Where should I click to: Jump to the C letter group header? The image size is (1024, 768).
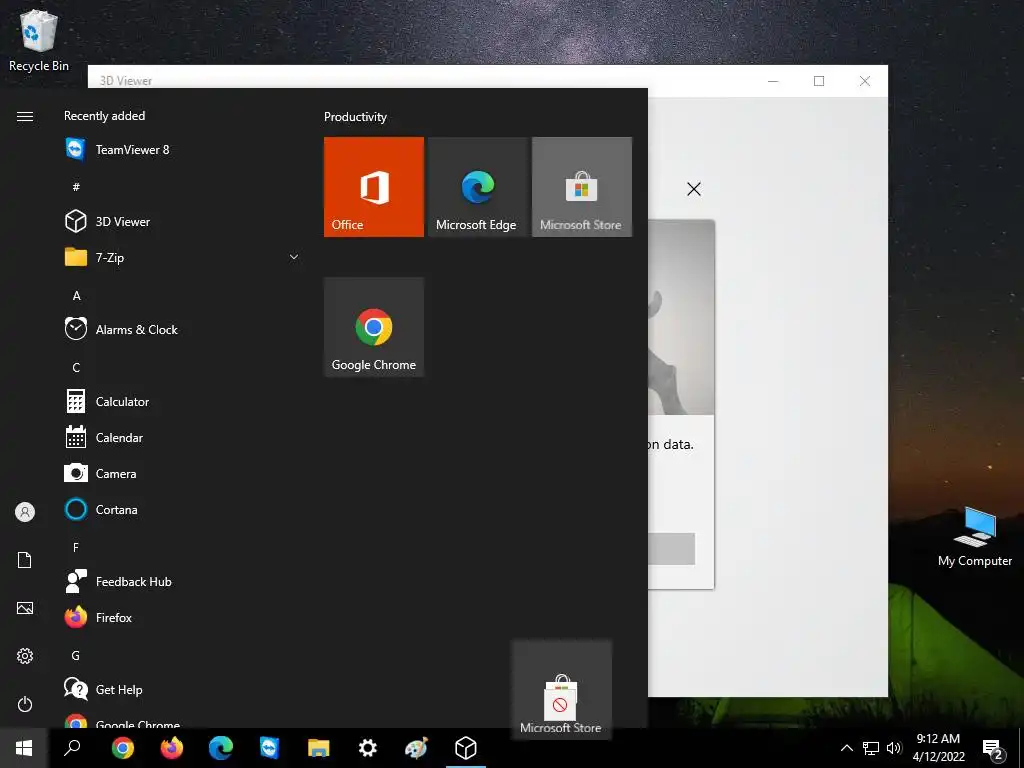click(76, 368)
